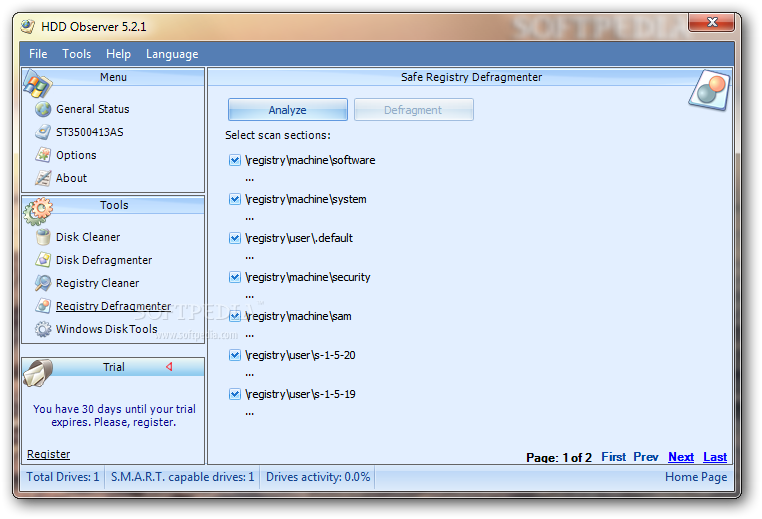Click the Prev page link
This screenshot has height=519, width=762.
(x=646, y=457)
